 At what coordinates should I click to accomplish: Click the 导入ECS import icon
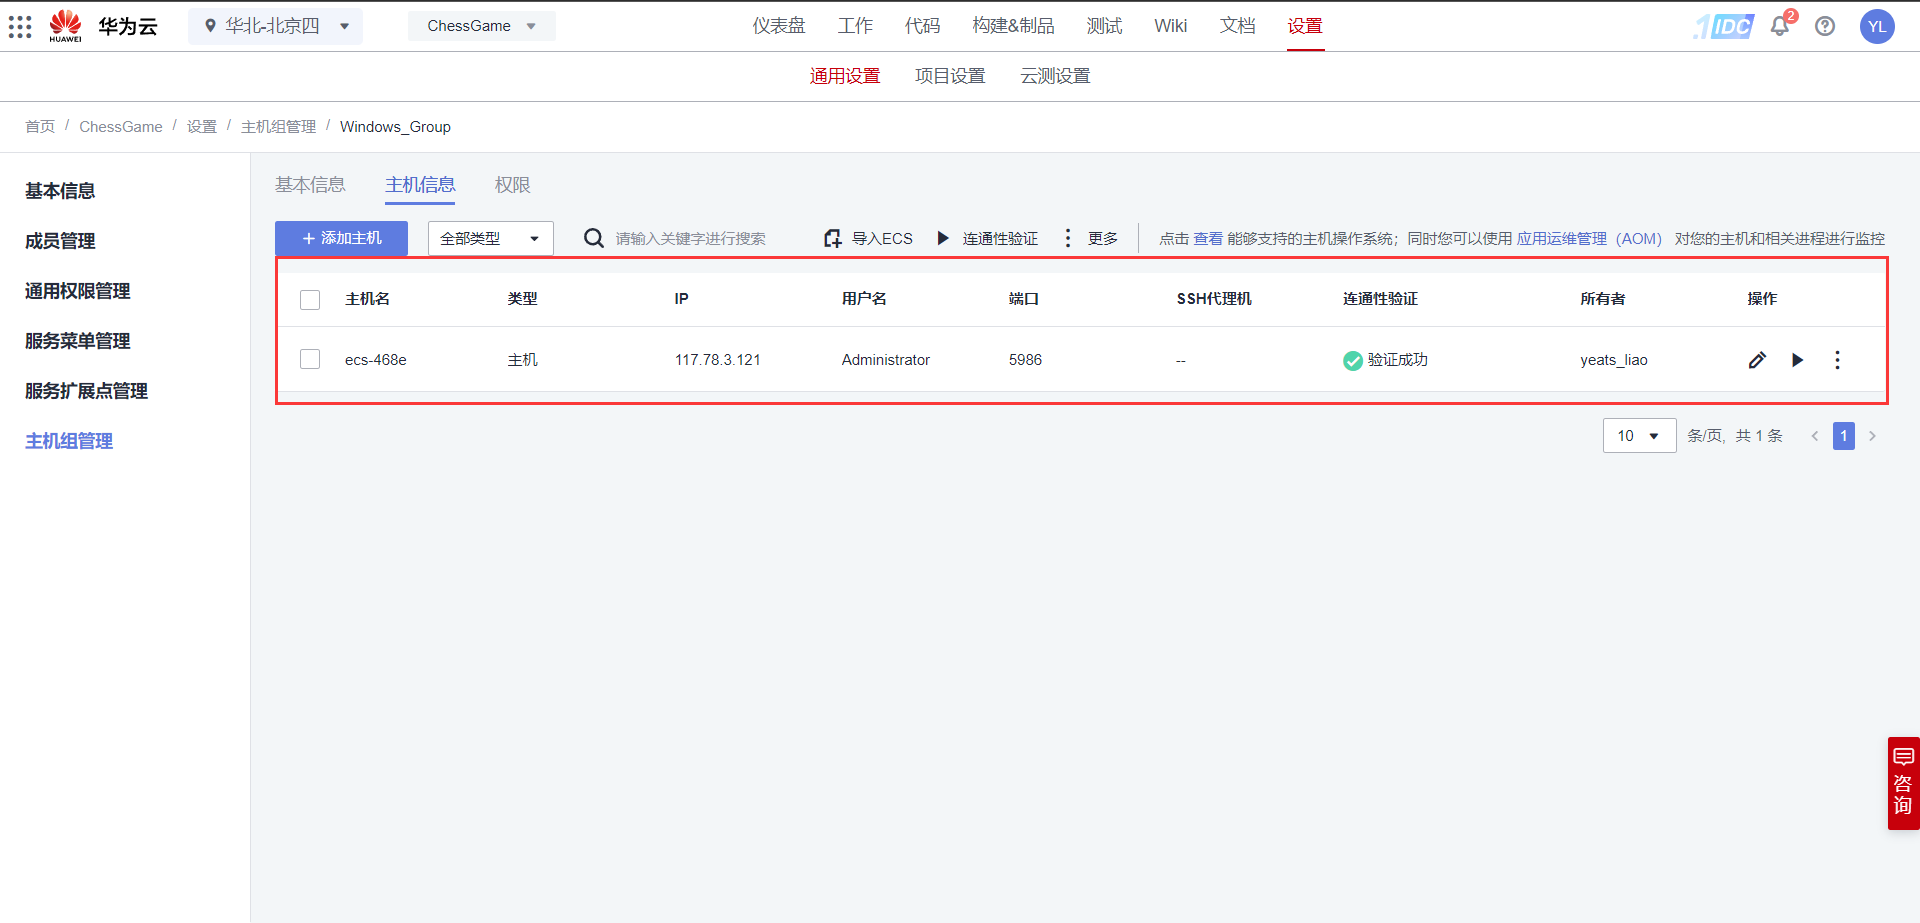coord(832,238)
